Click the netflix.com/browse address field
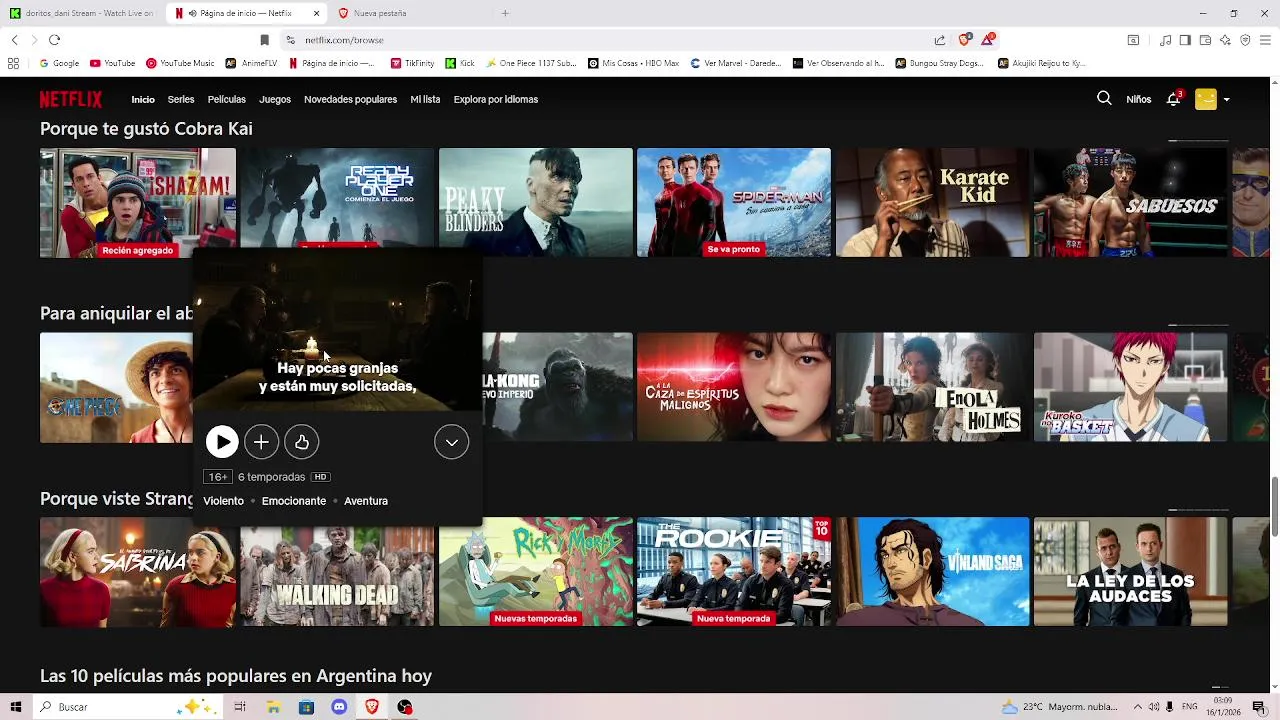Image resolution: width=1280 pixels, height=720 pixels. [605, 40]
